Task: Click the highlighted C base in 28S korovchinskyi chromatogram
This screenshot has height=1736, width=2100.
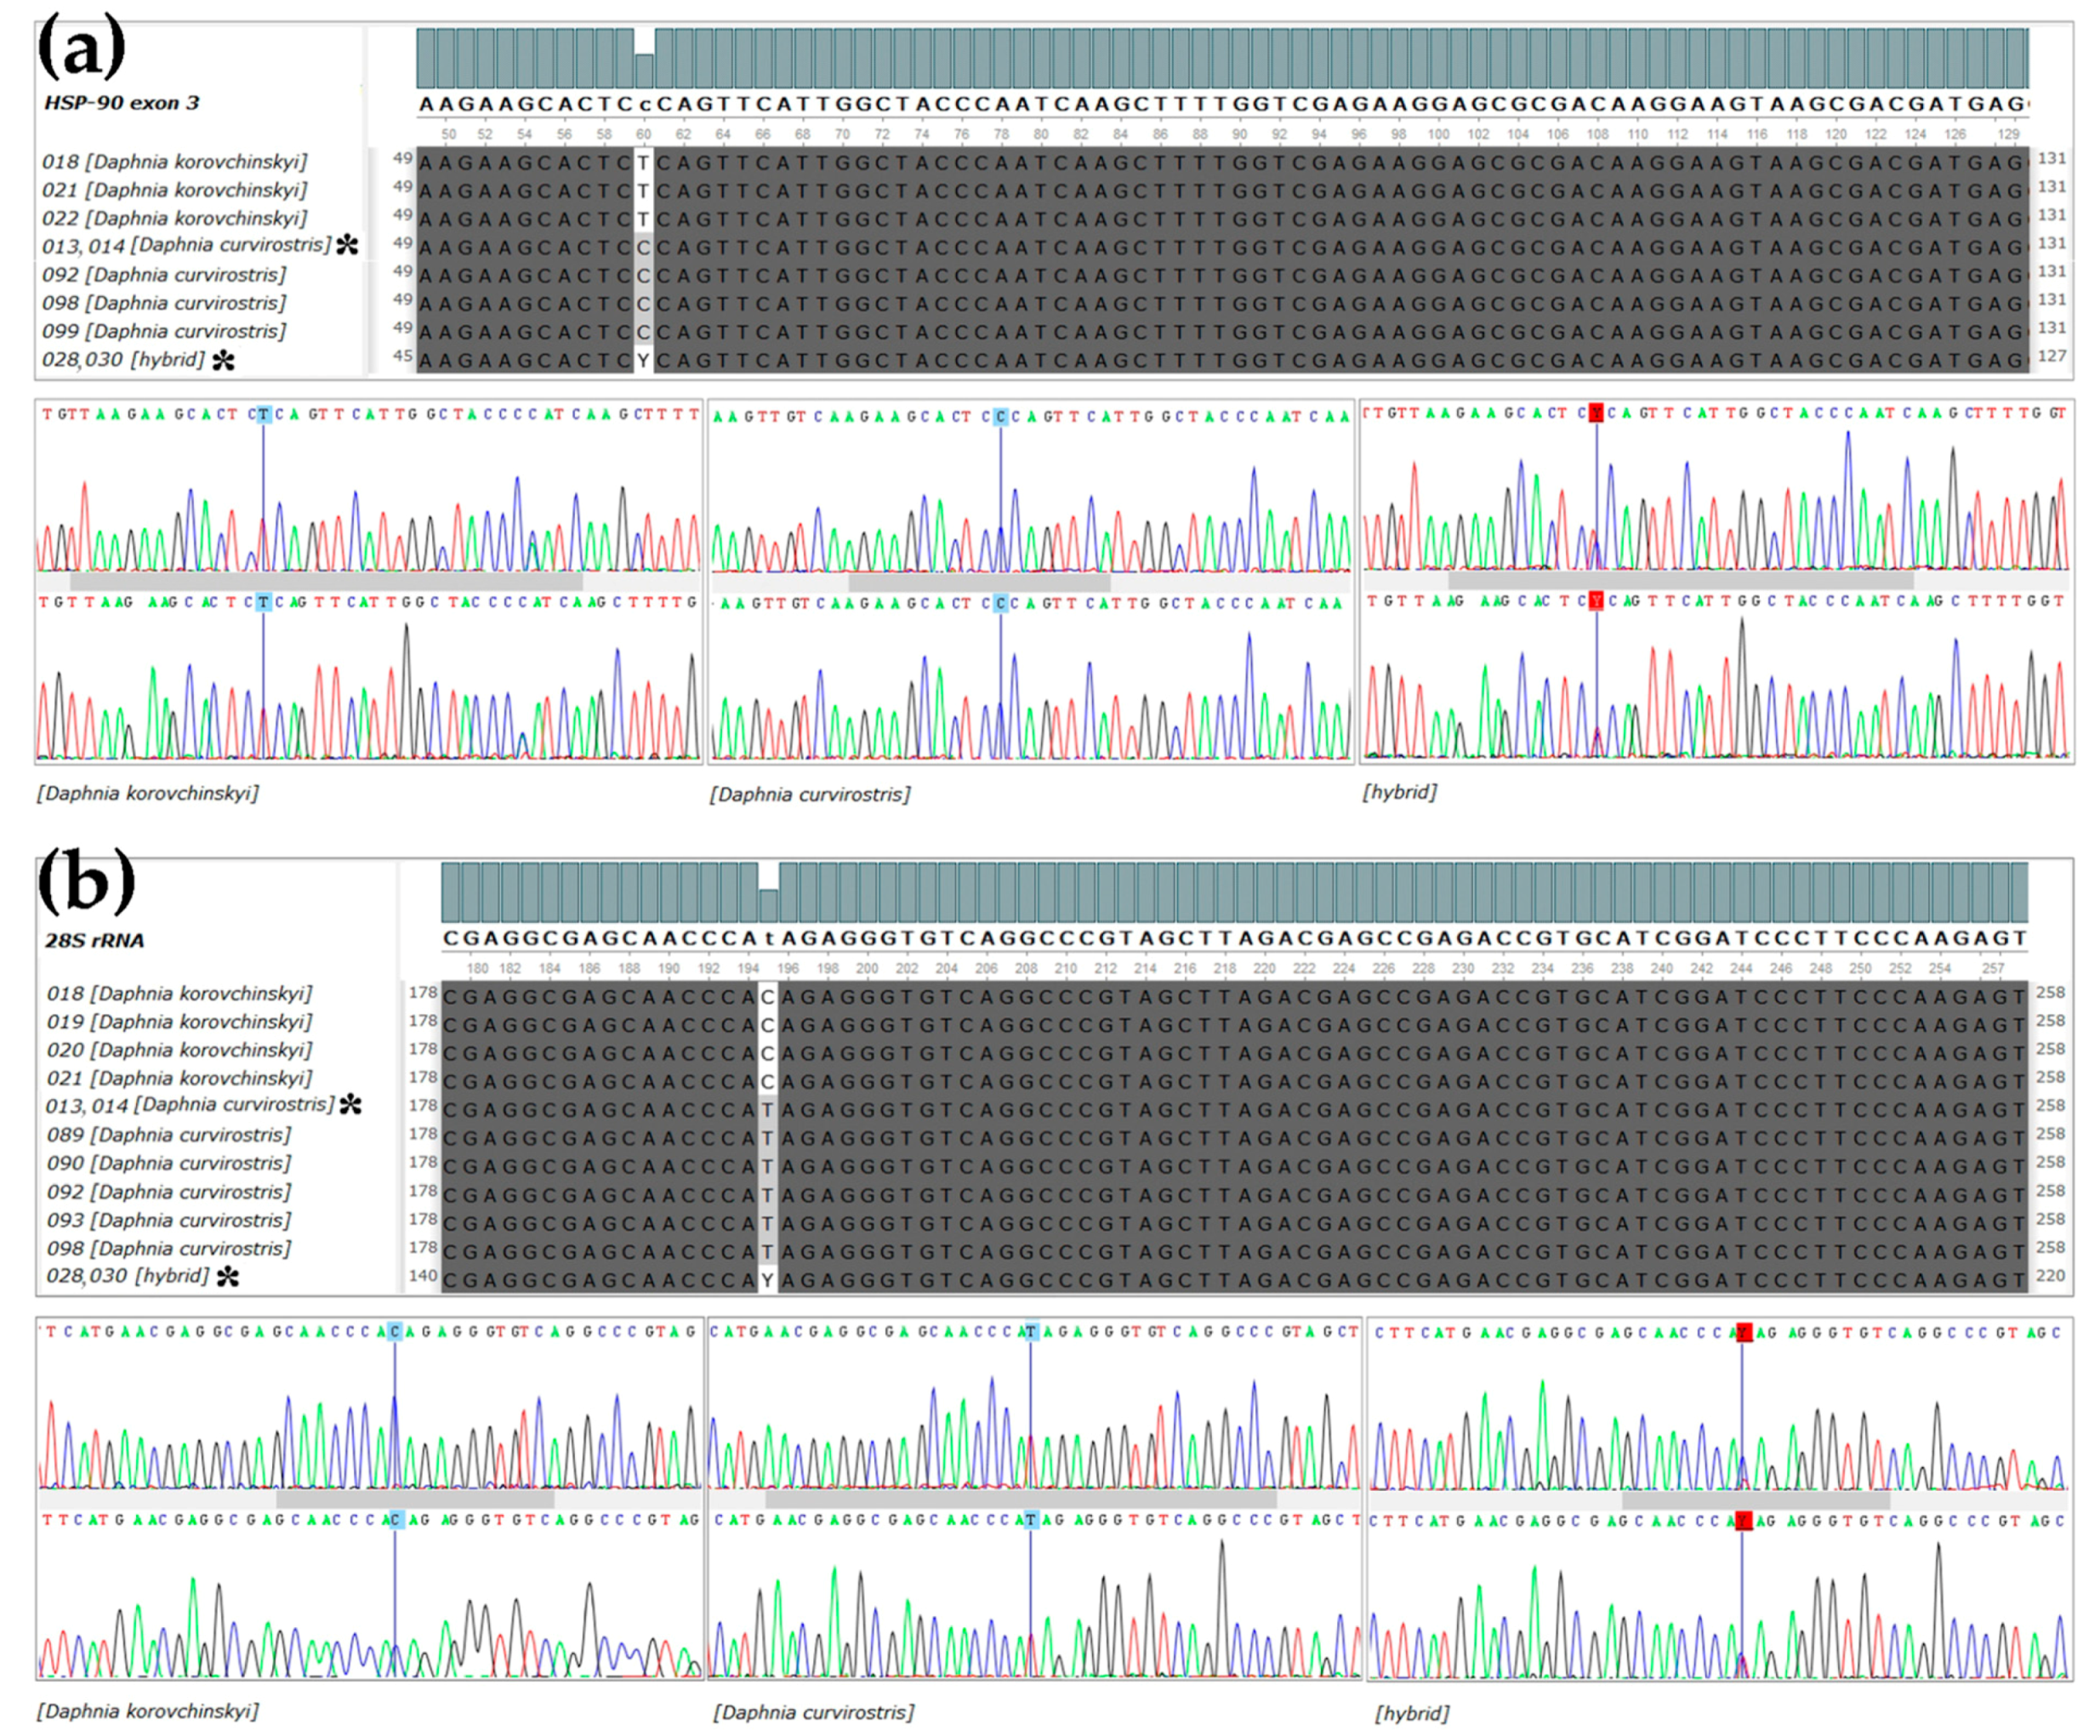Action: 395,1332
